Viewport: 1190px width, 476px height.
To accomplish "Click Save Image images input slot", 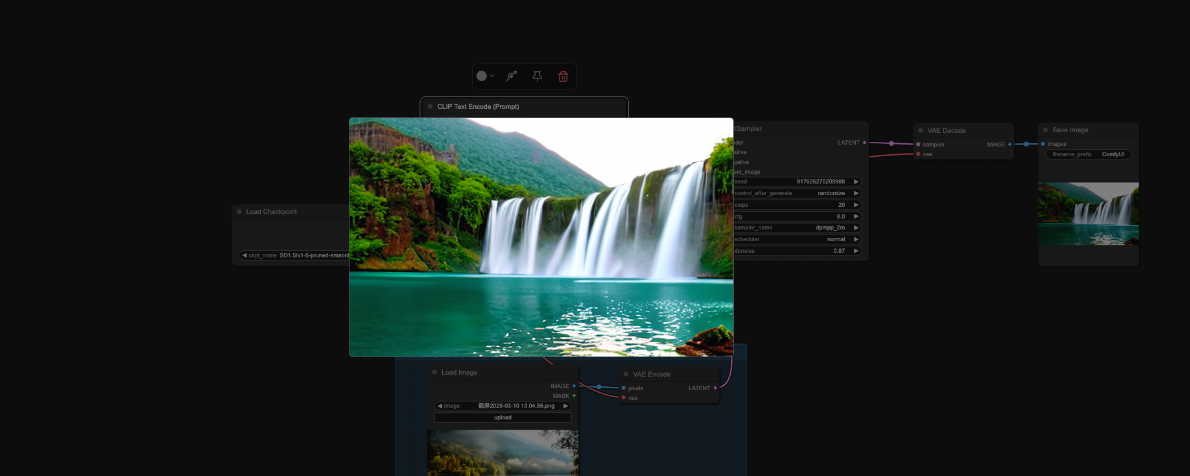I will [x=1043, y=143].
